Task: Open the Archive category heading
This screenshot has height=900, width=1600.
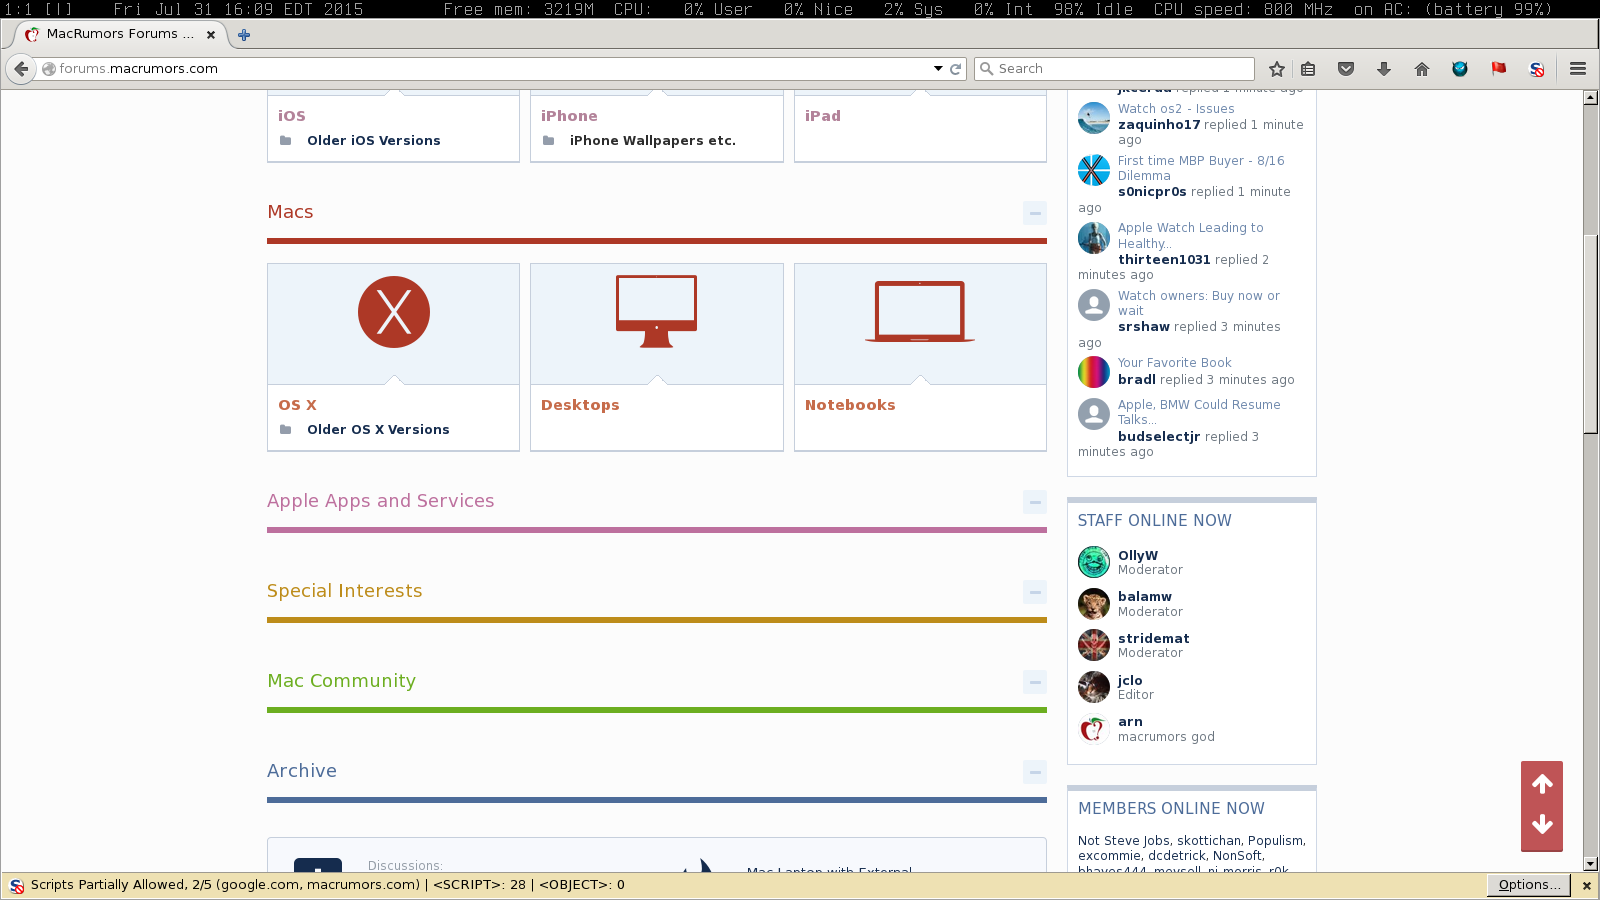Action: pos(302,771)
